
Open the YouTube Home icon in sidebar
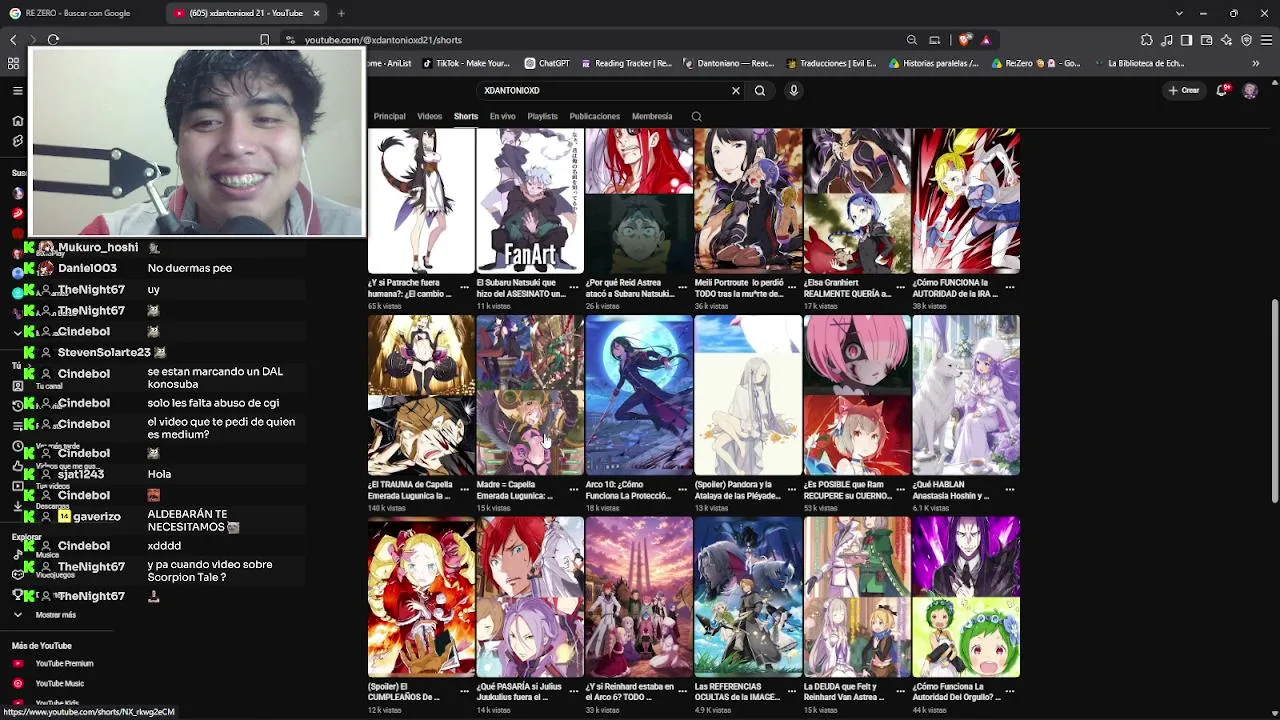pos(17,121)
